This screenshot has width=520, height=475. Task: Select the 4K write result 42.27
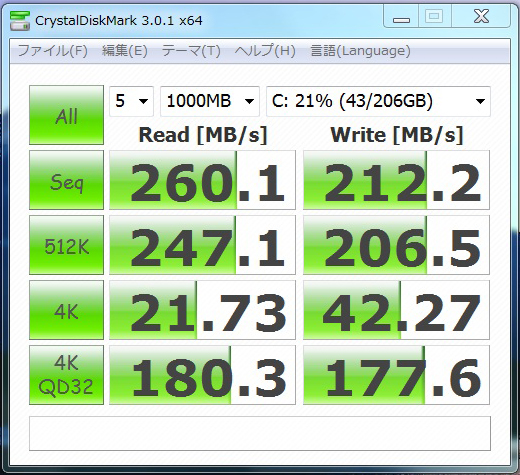[396, 310]
